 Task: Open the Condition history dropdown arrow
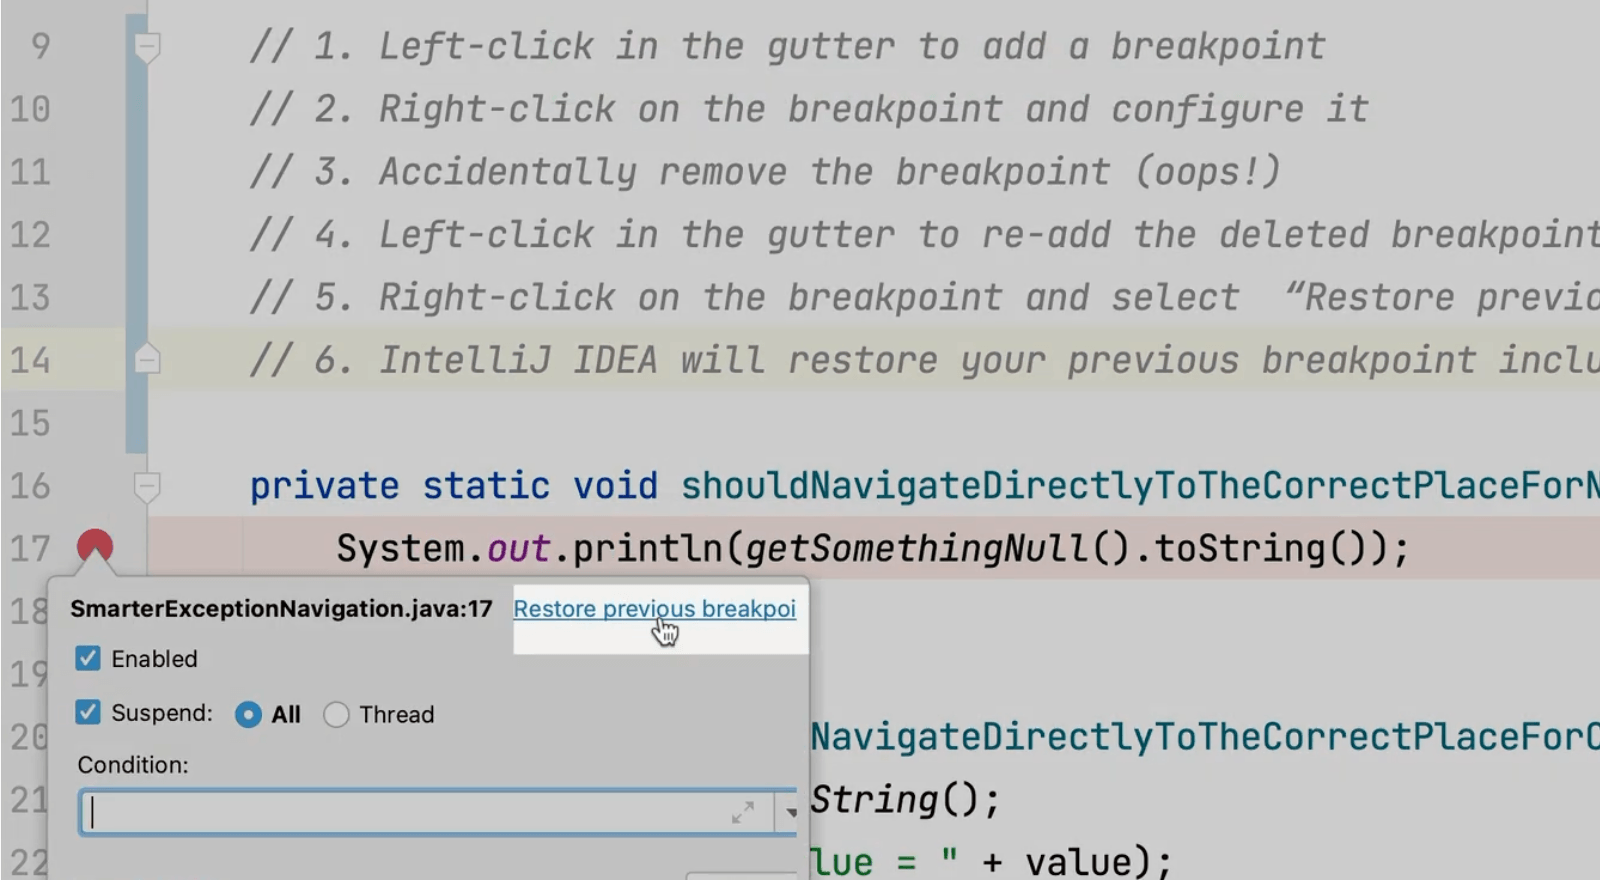(x=790, y=813)
